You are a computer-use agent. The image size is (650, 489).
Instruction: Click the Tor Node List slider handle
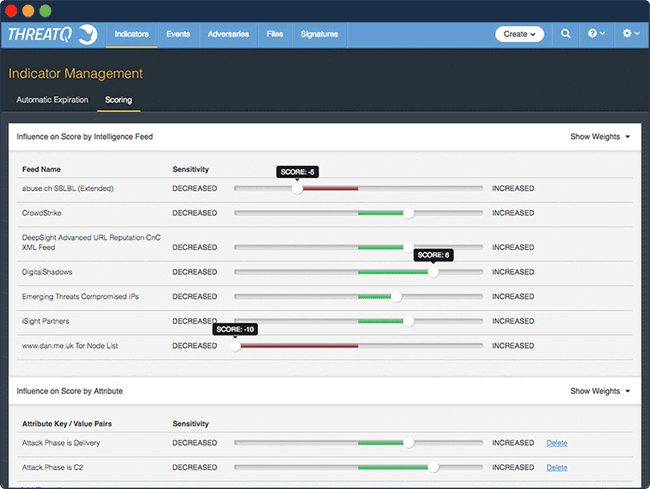(236, 346)
